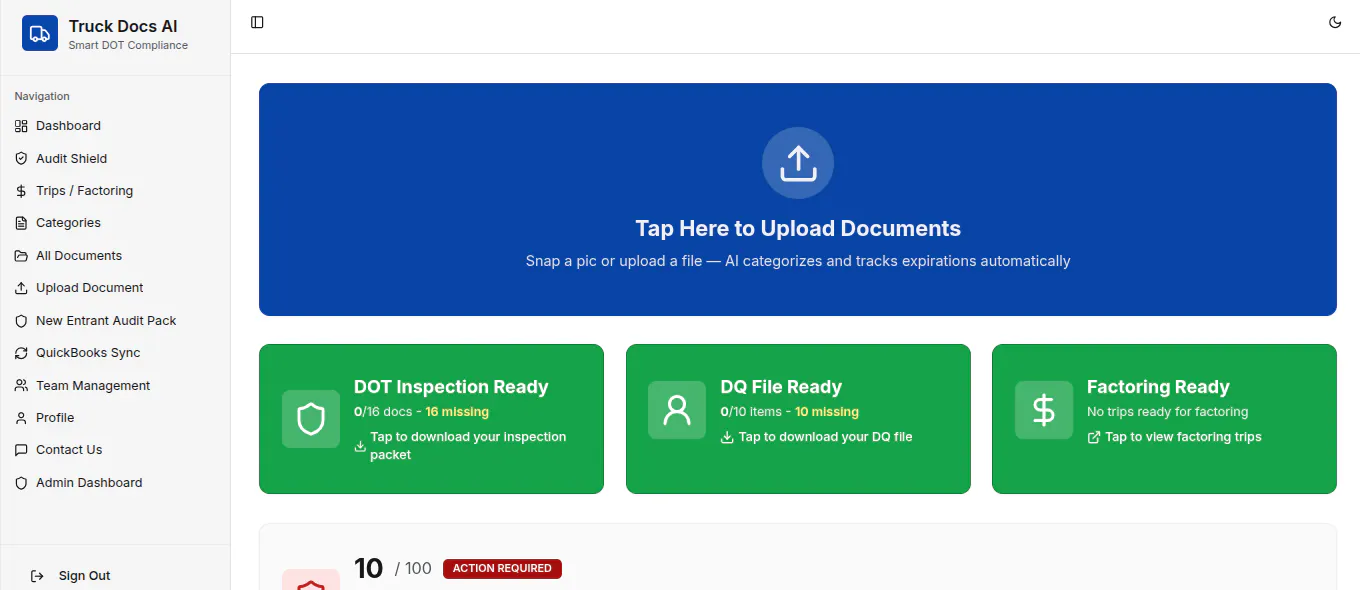Open Team Management
Viewport: 1360px width, 590px height.
coord(115,385)
